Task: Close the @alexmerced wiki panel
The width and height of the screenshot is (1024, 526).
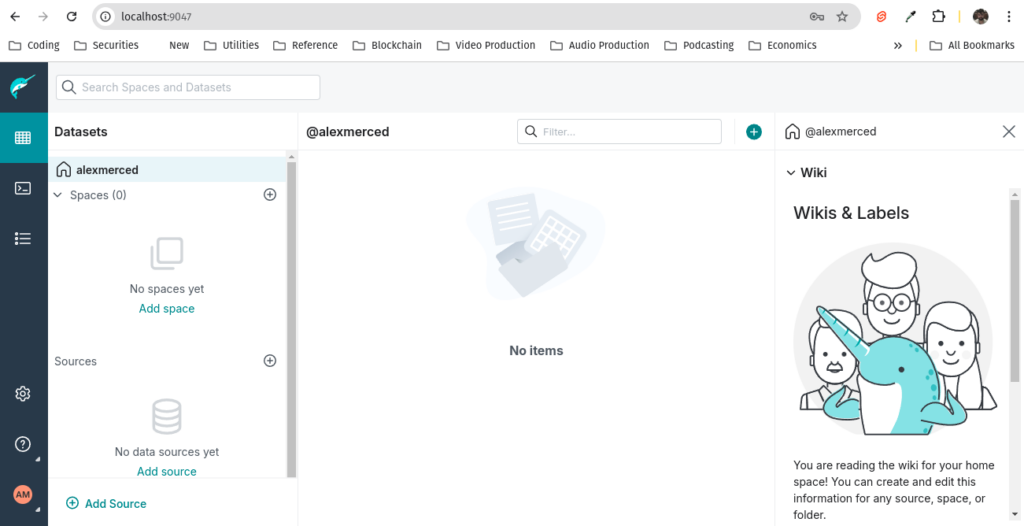Action: (1008, 131)
